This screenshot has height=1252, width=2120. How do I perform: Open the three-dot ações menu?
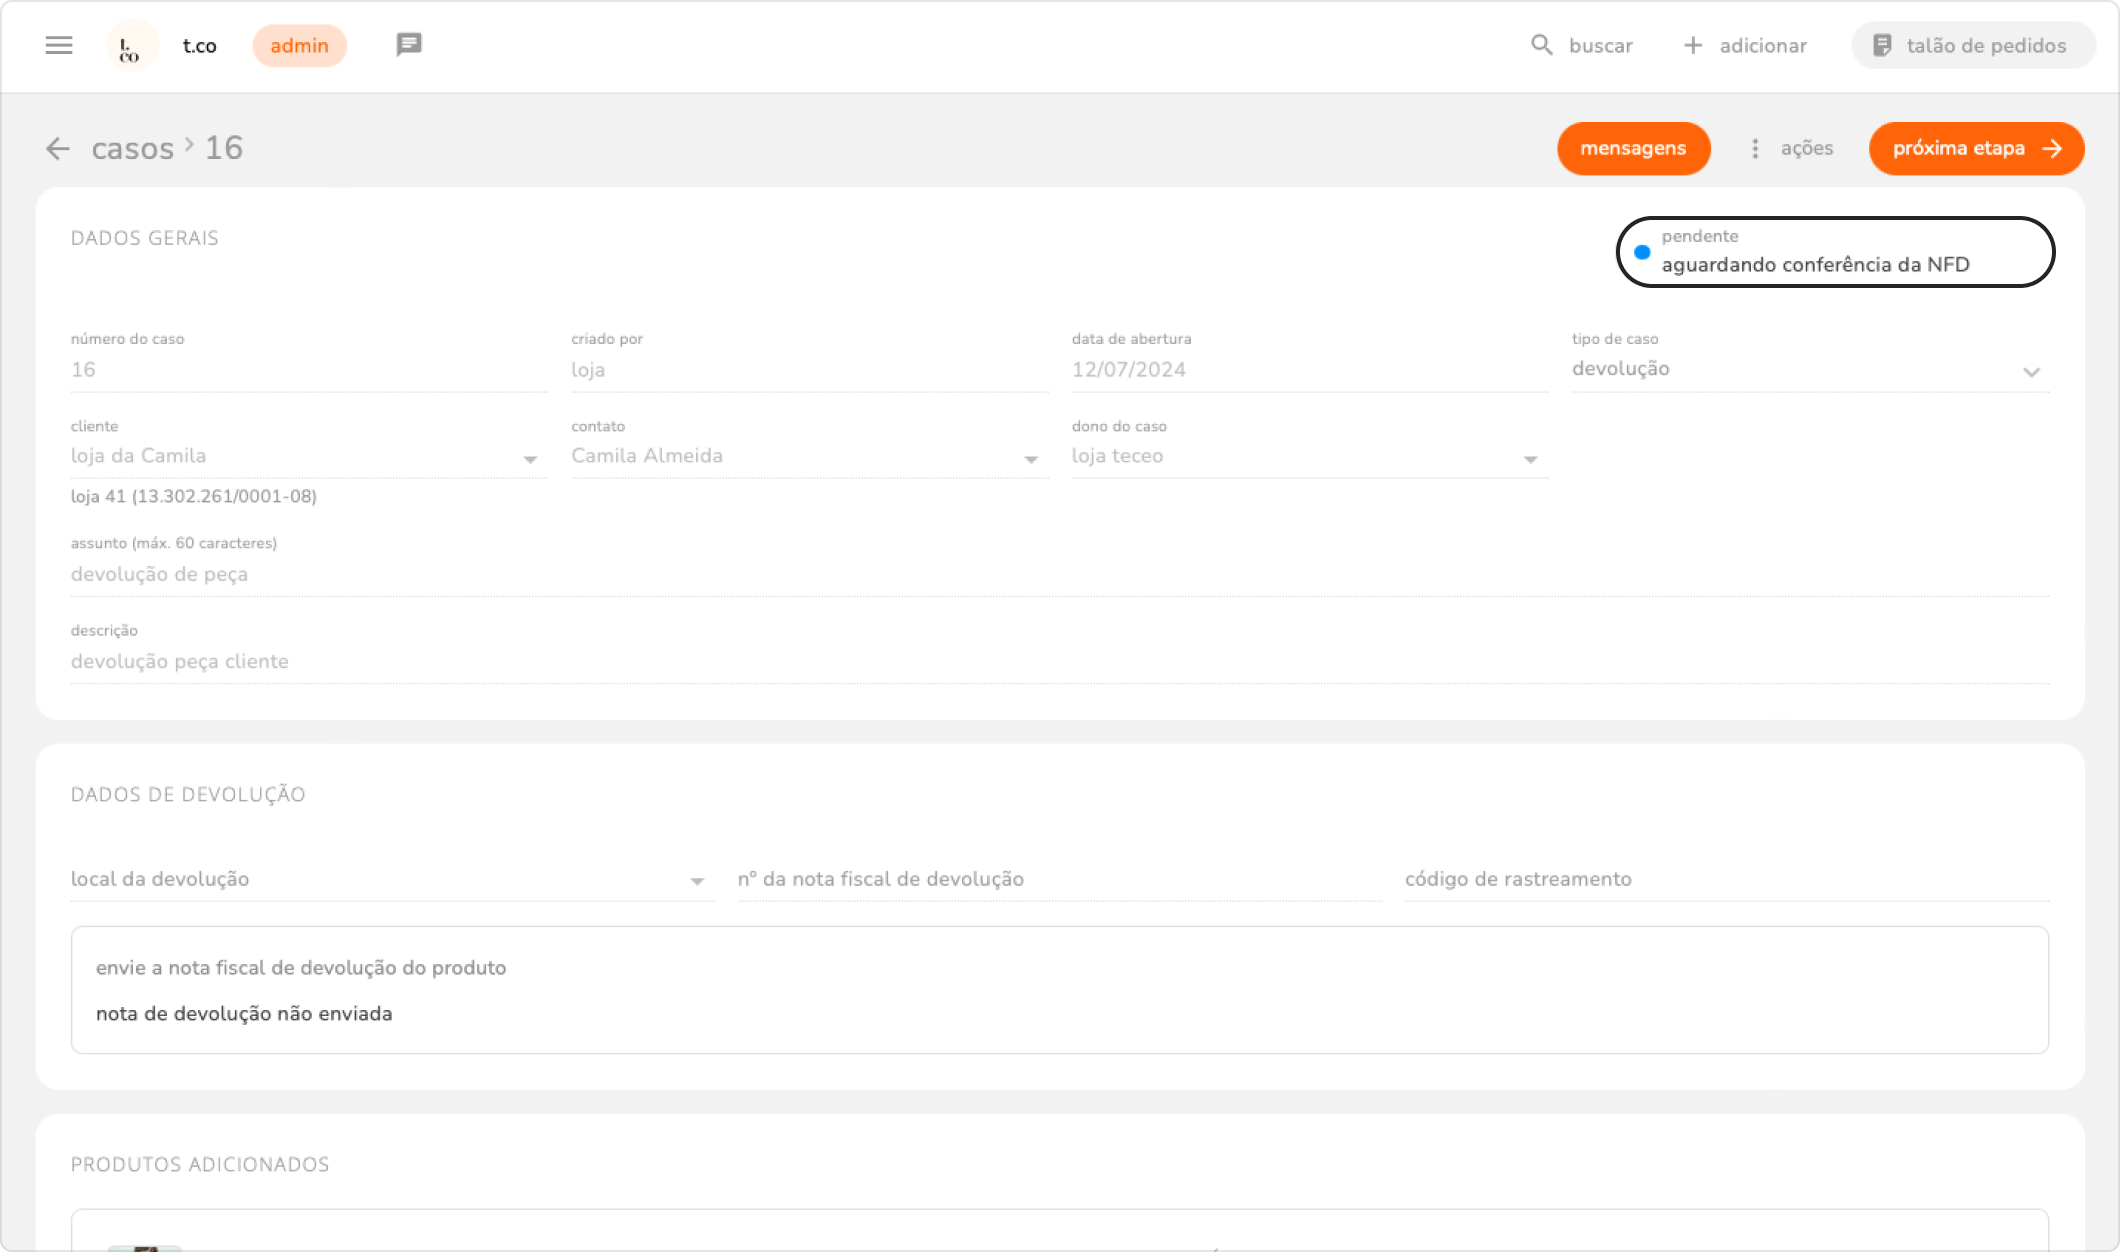(x=1755, y=148)
